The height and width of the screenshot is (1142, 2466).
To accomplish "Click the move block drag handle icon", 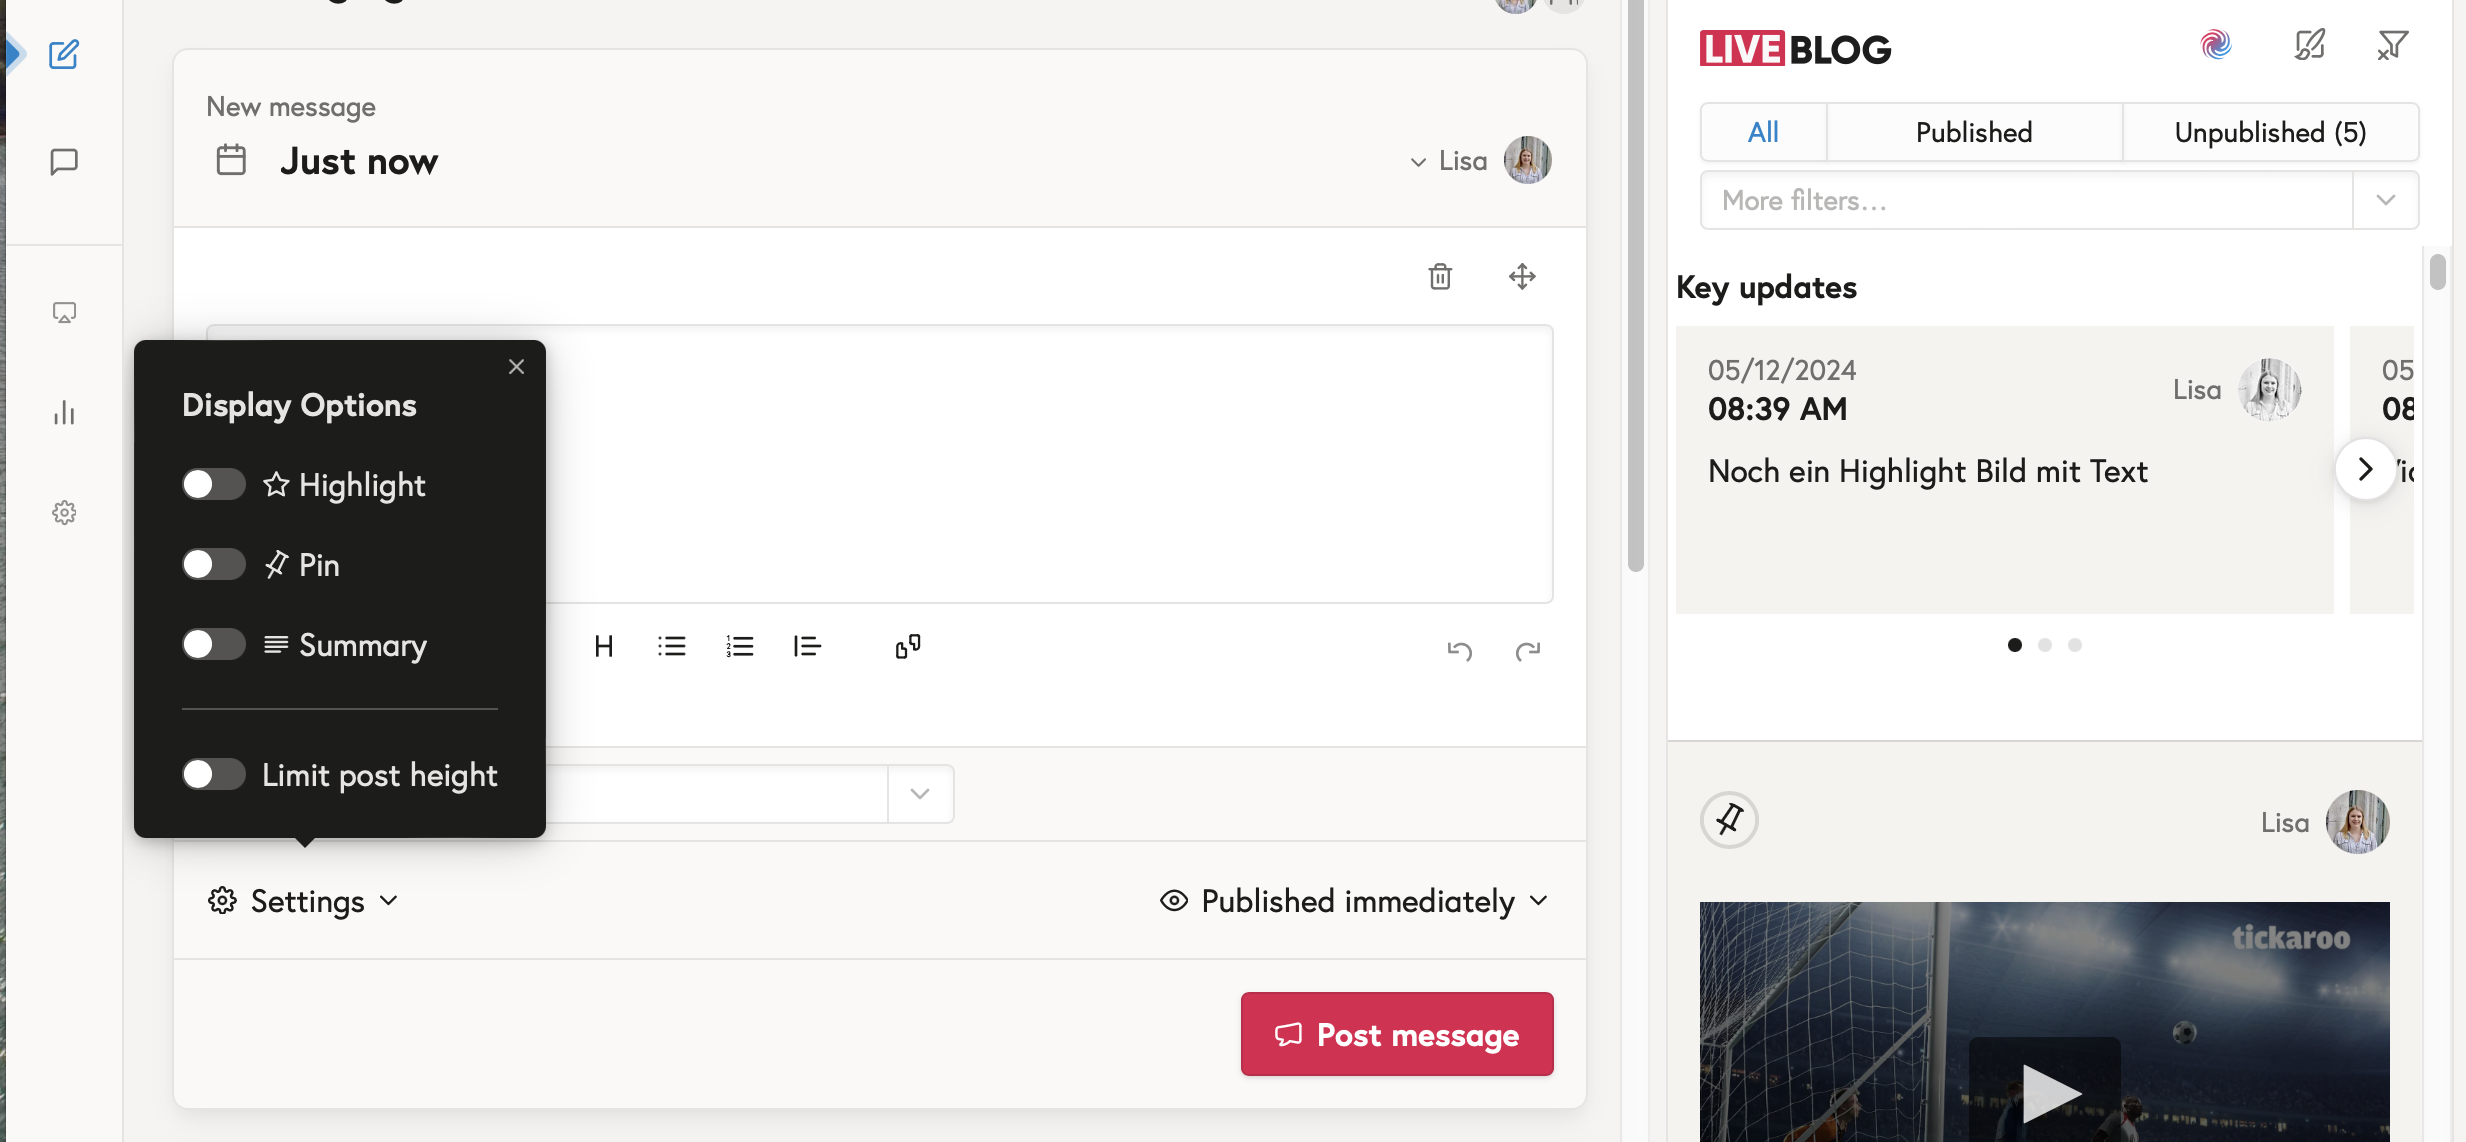I will tap(1522, 276).
